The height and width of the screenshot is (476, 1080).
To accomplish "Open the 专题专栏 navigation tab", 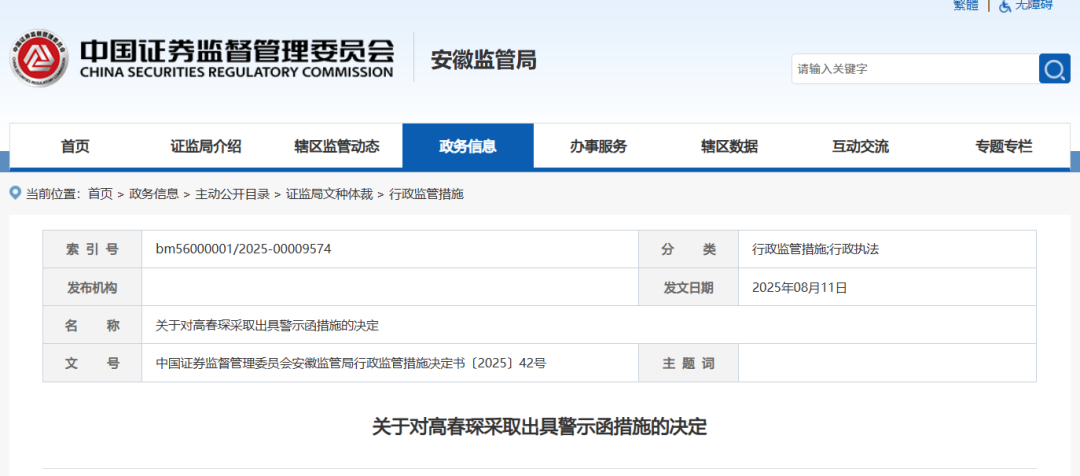I will (x=1004, y=146).
